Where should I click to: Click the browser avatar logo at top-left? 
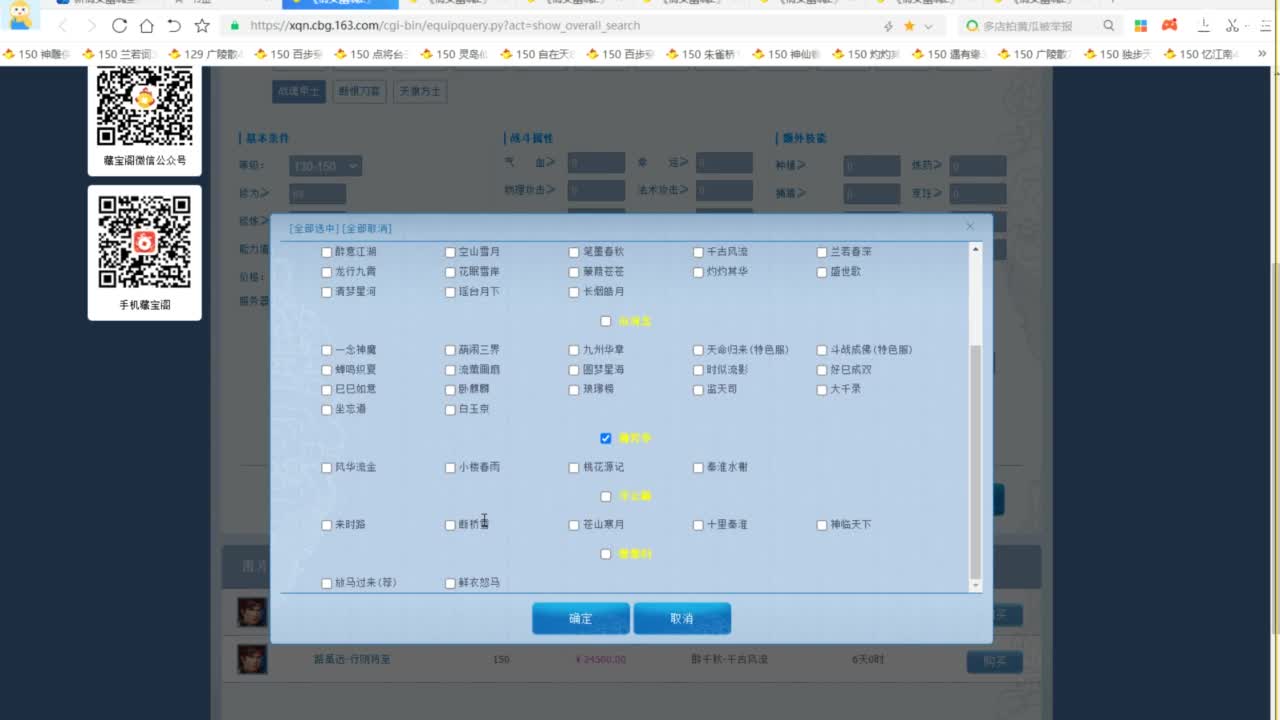click(19, 15)
